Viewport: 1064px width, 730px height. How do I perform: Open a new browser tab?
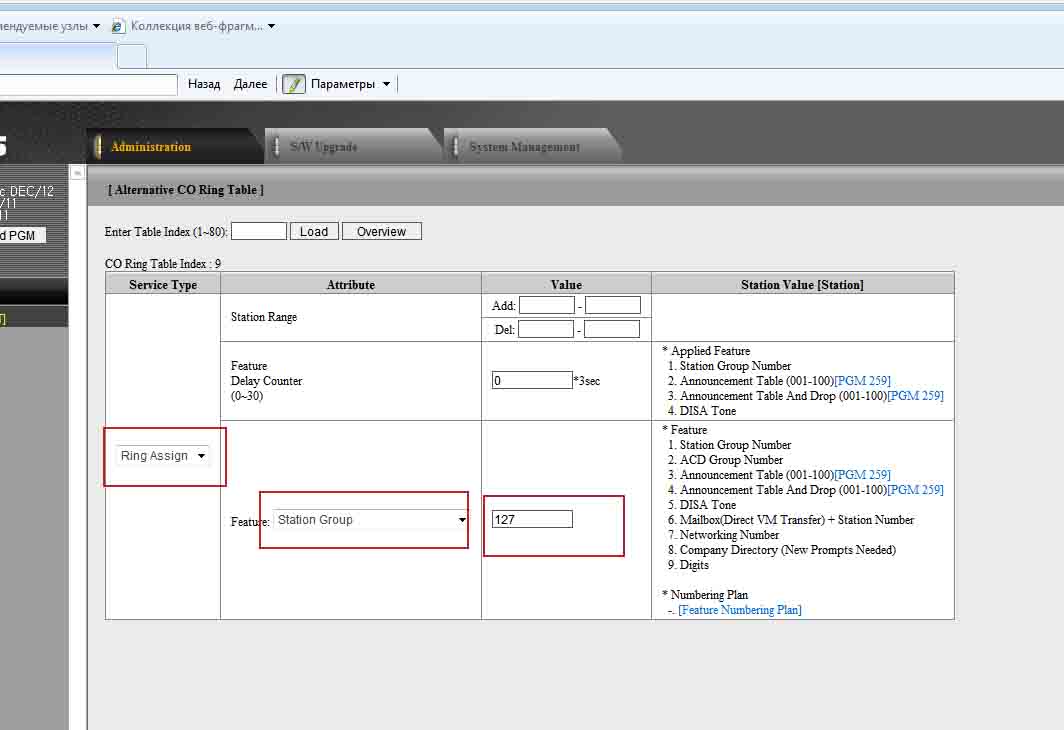[x=132, y=56]
